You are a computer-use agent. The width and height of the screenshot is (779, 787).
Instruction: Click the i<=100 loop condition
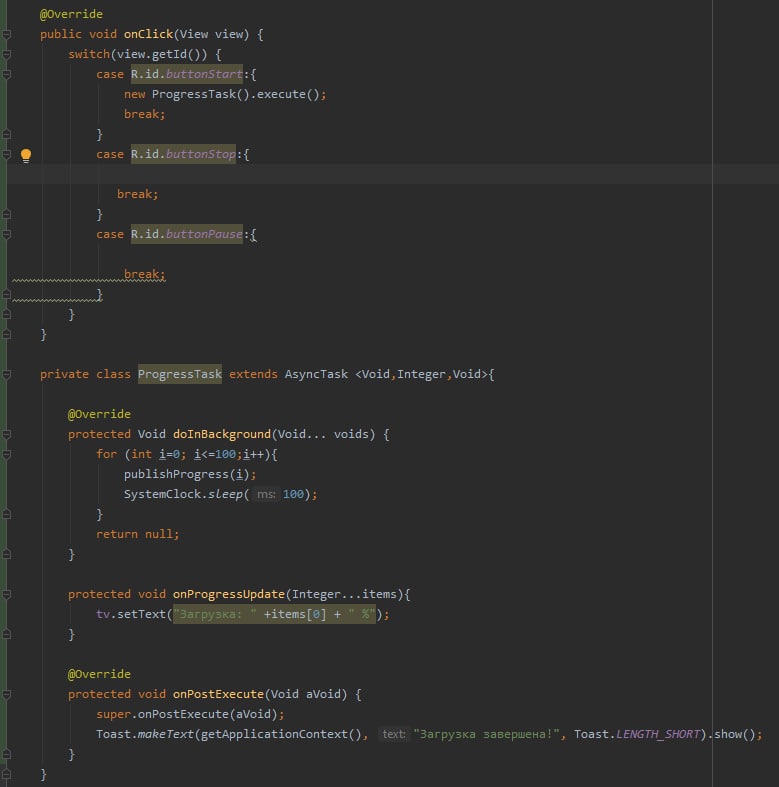(215, 454)
